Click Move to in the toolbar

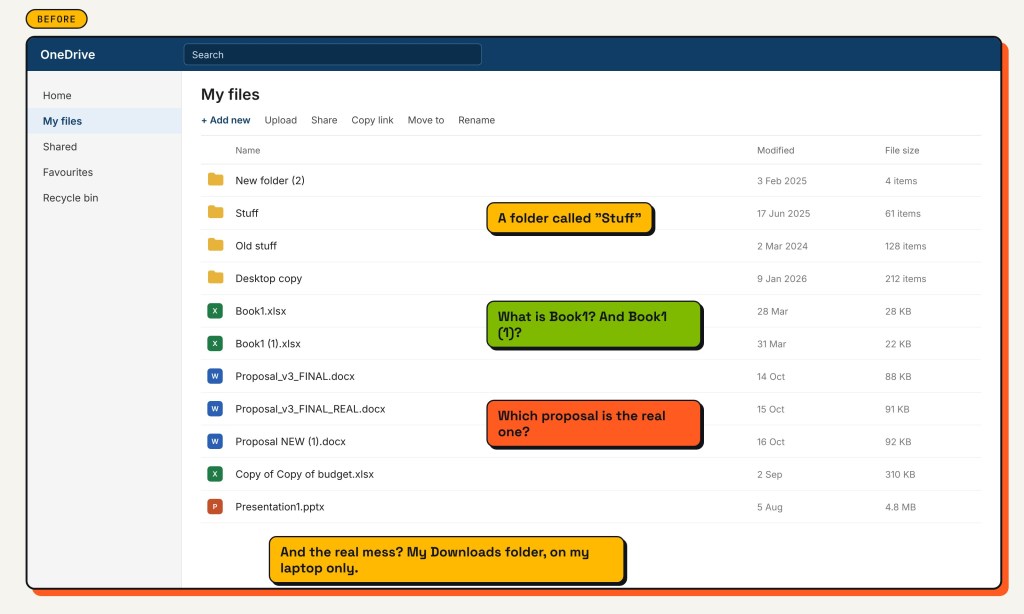426,120
